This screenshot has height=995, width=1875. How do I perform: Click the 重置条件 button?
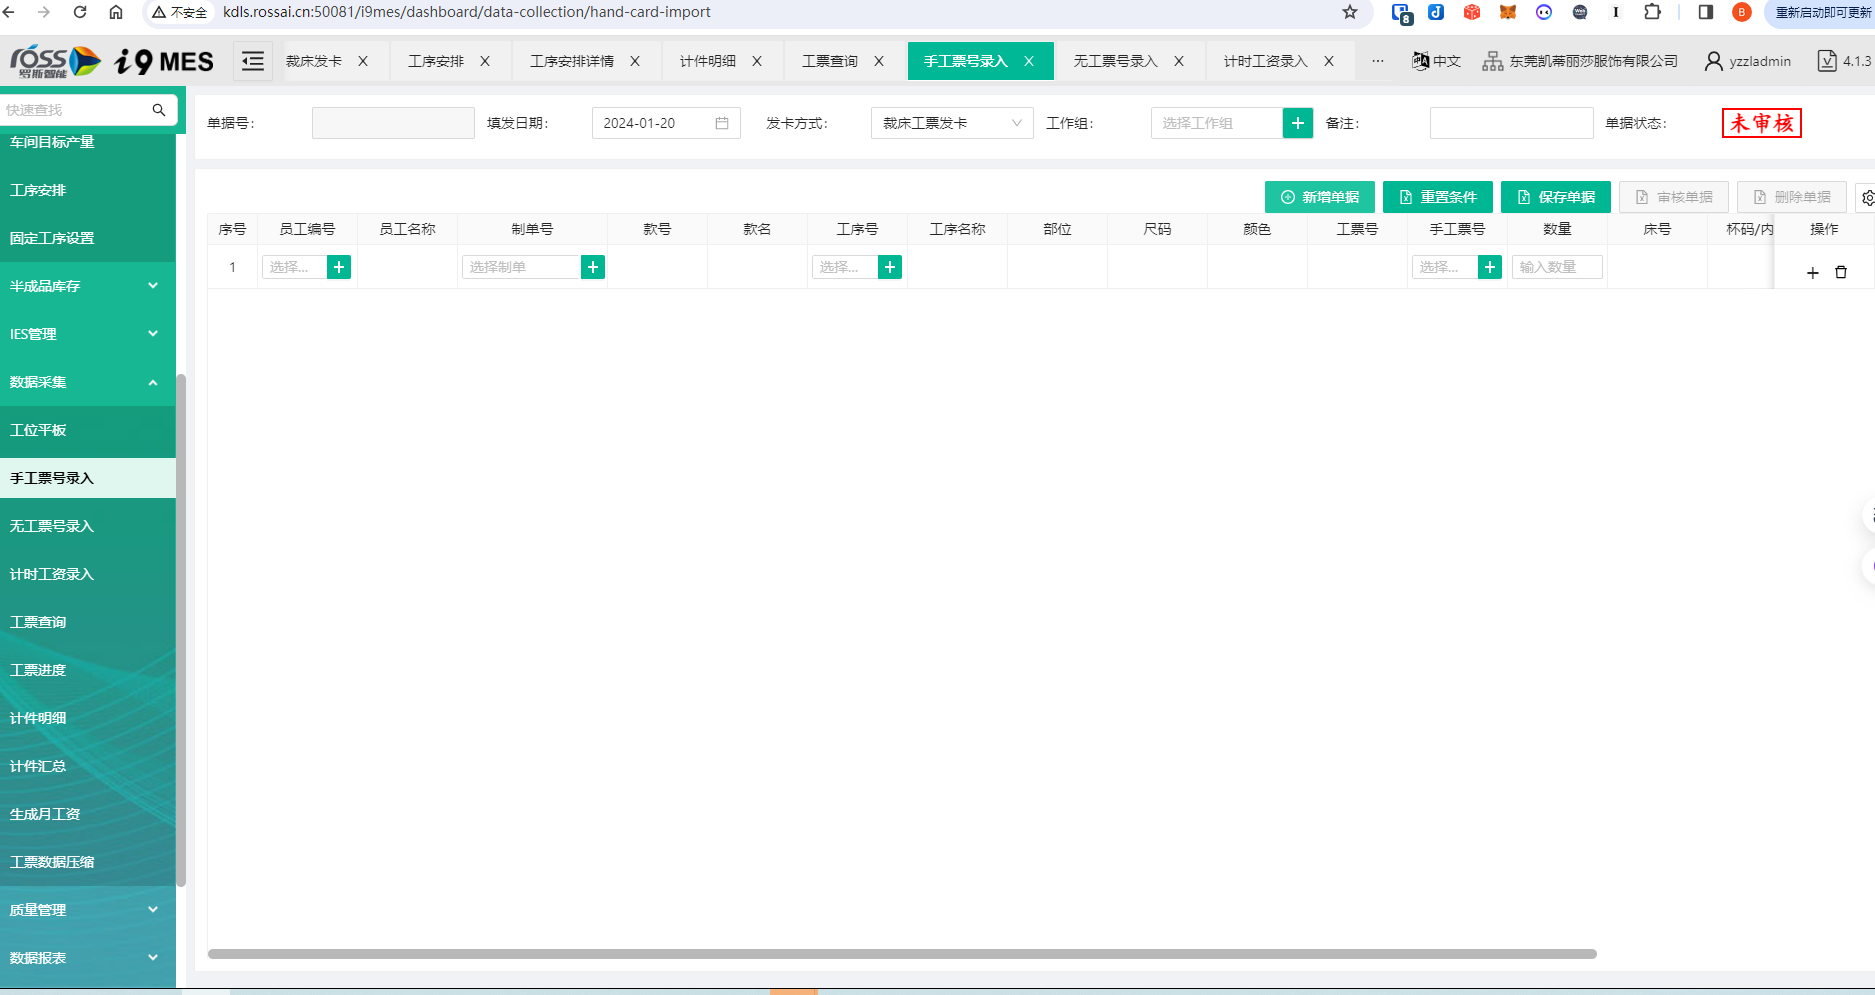[1438, 197]
